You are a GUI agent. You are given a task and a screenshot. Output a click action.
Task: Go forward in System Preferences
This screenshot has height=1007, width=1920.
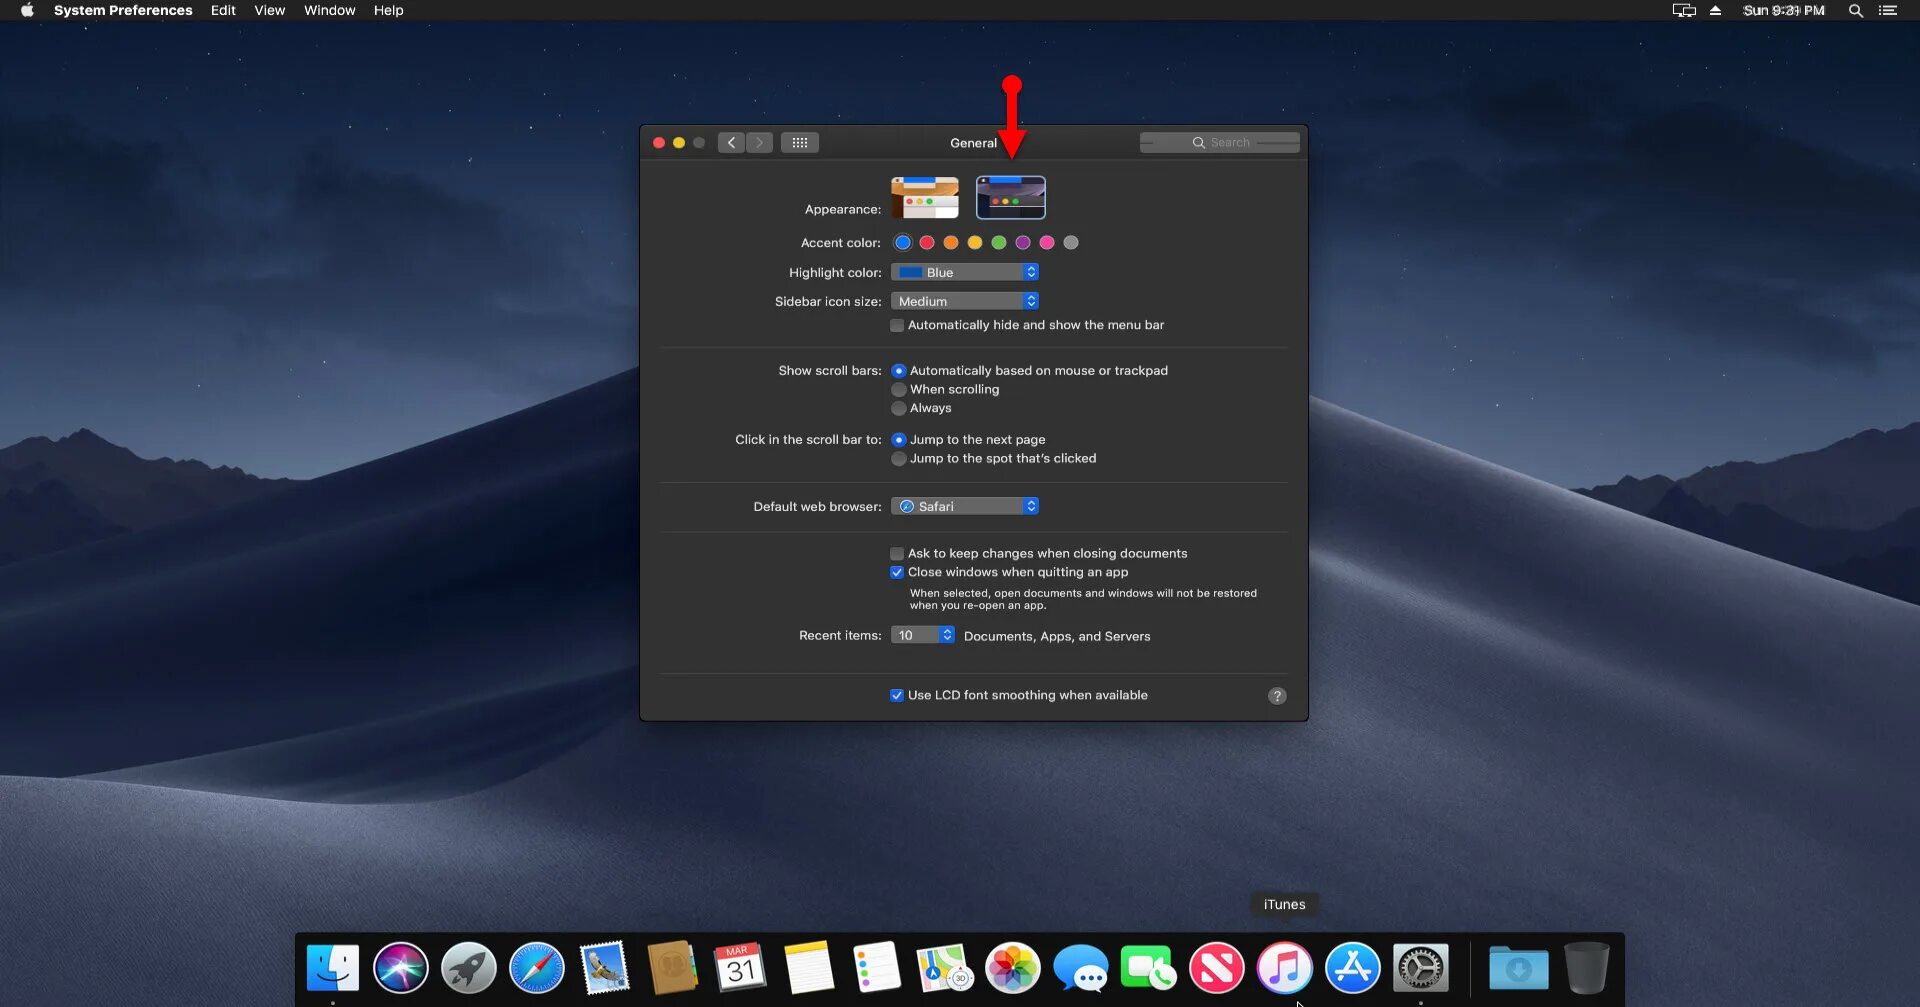(x=760, y=143)
